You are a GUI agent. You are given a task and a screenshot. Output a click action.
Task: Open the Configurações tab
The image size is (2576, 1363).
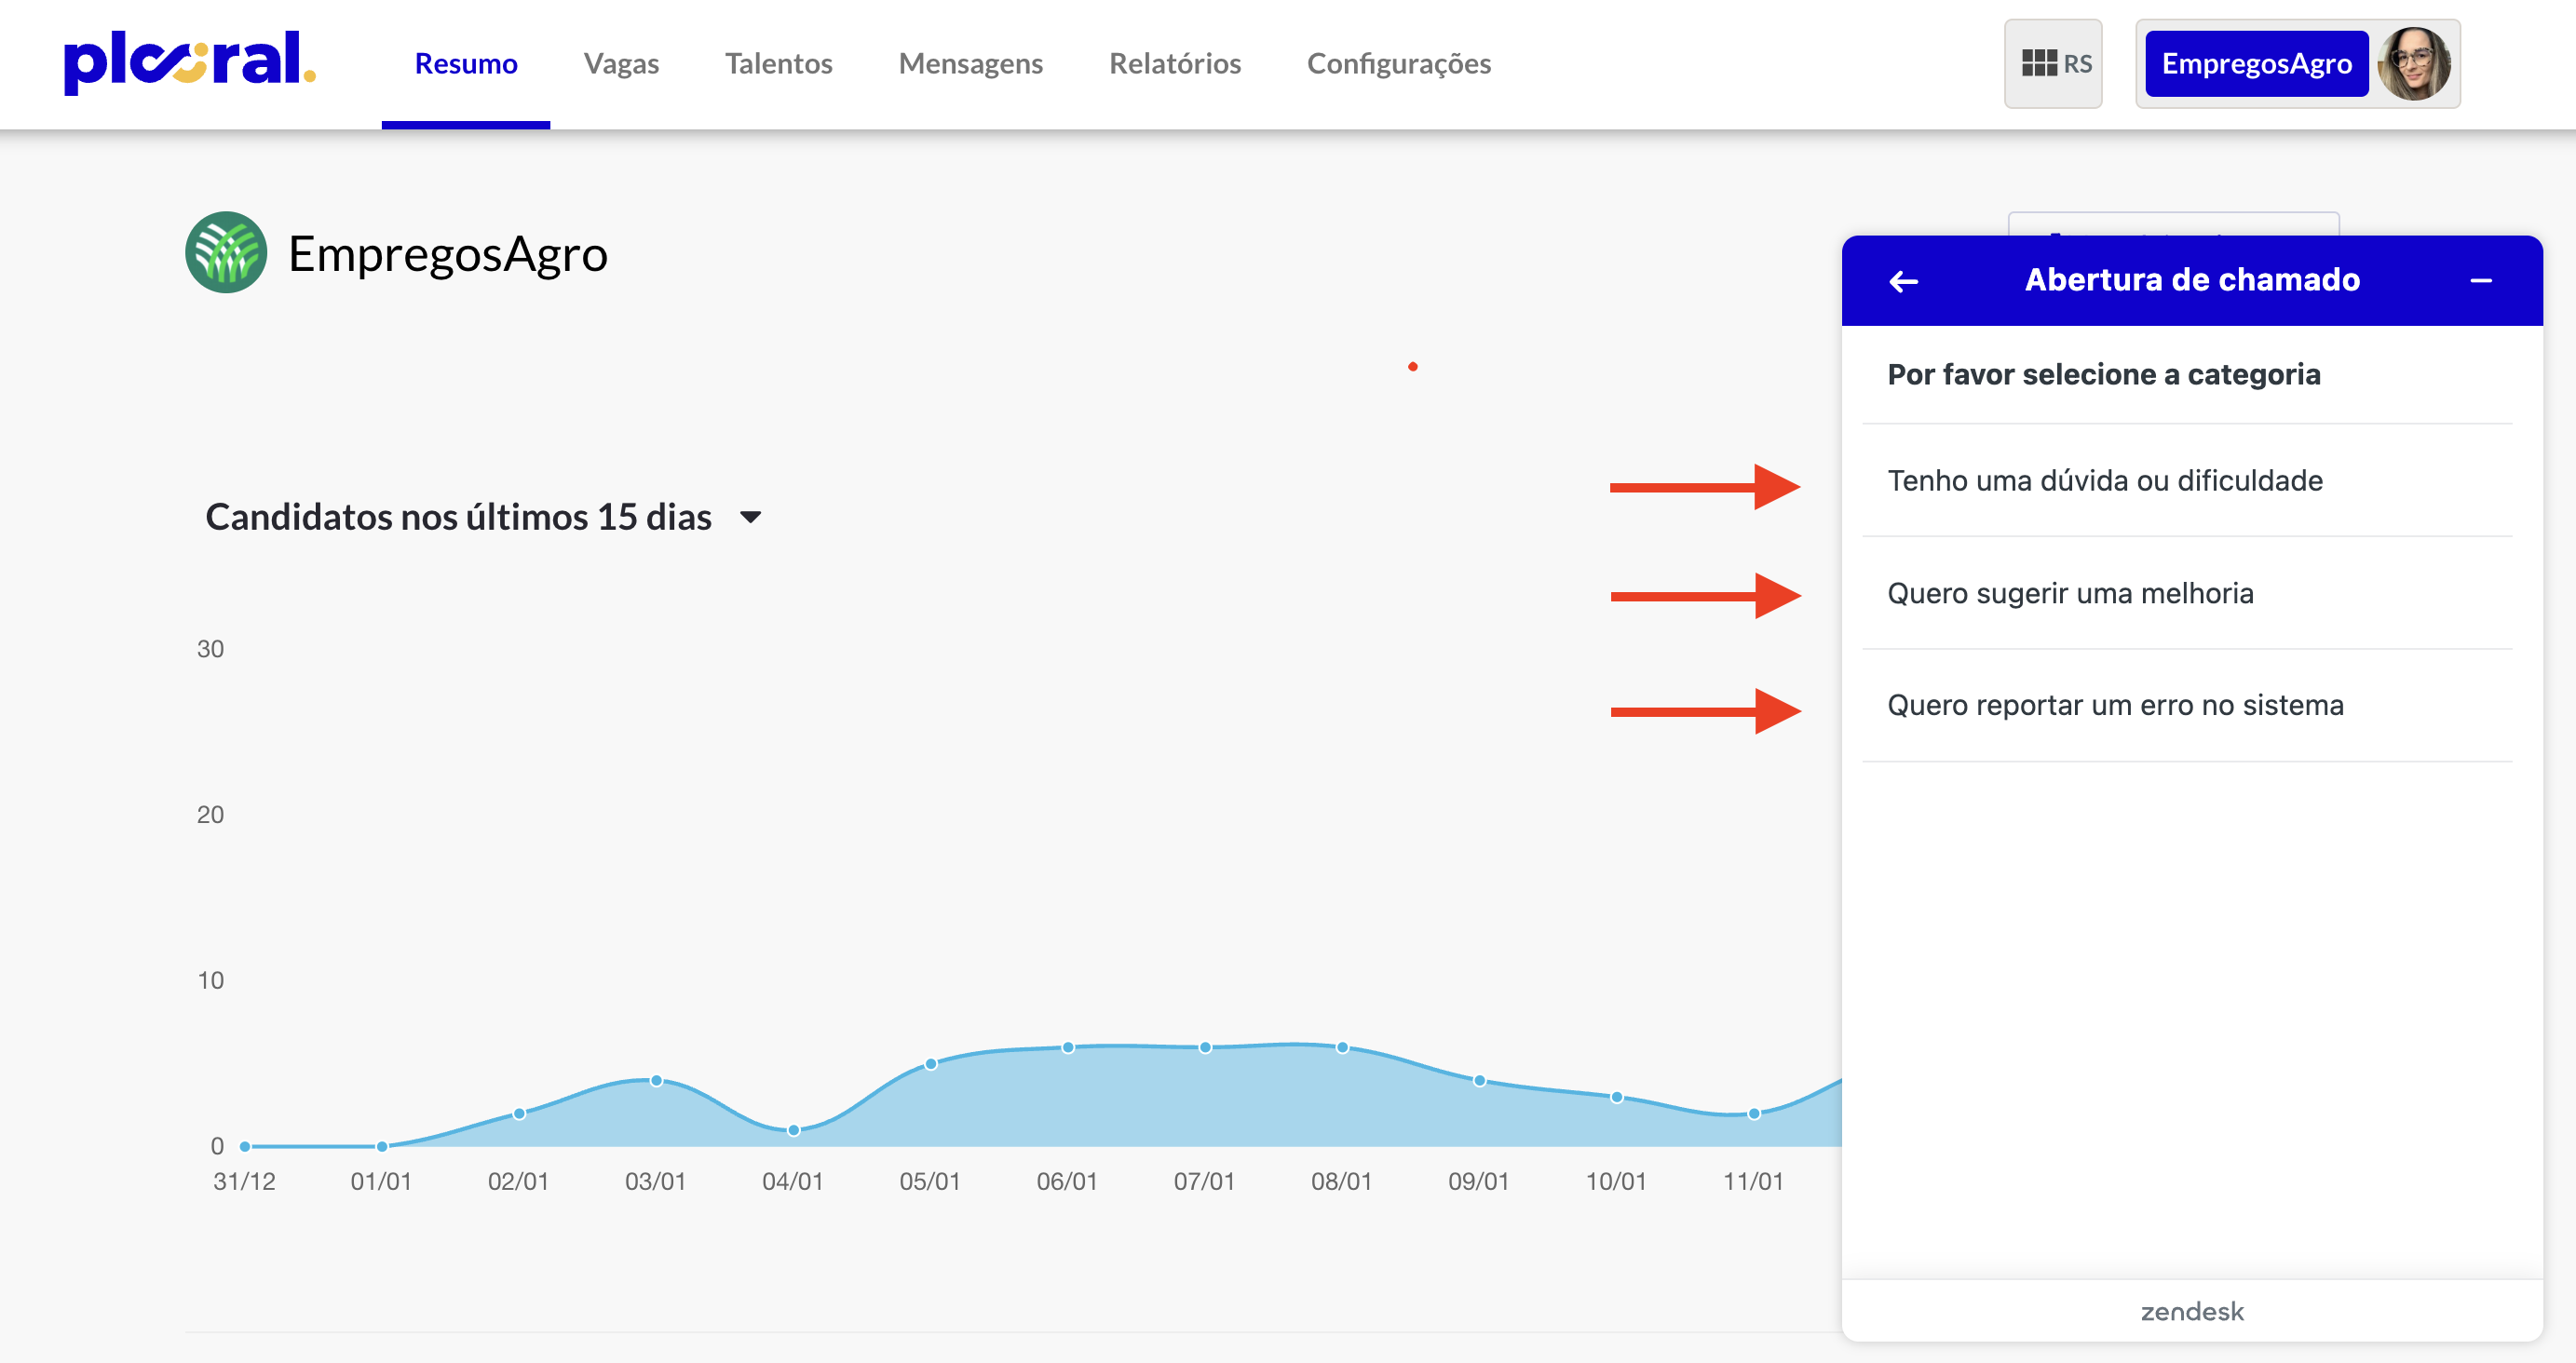1398,63
